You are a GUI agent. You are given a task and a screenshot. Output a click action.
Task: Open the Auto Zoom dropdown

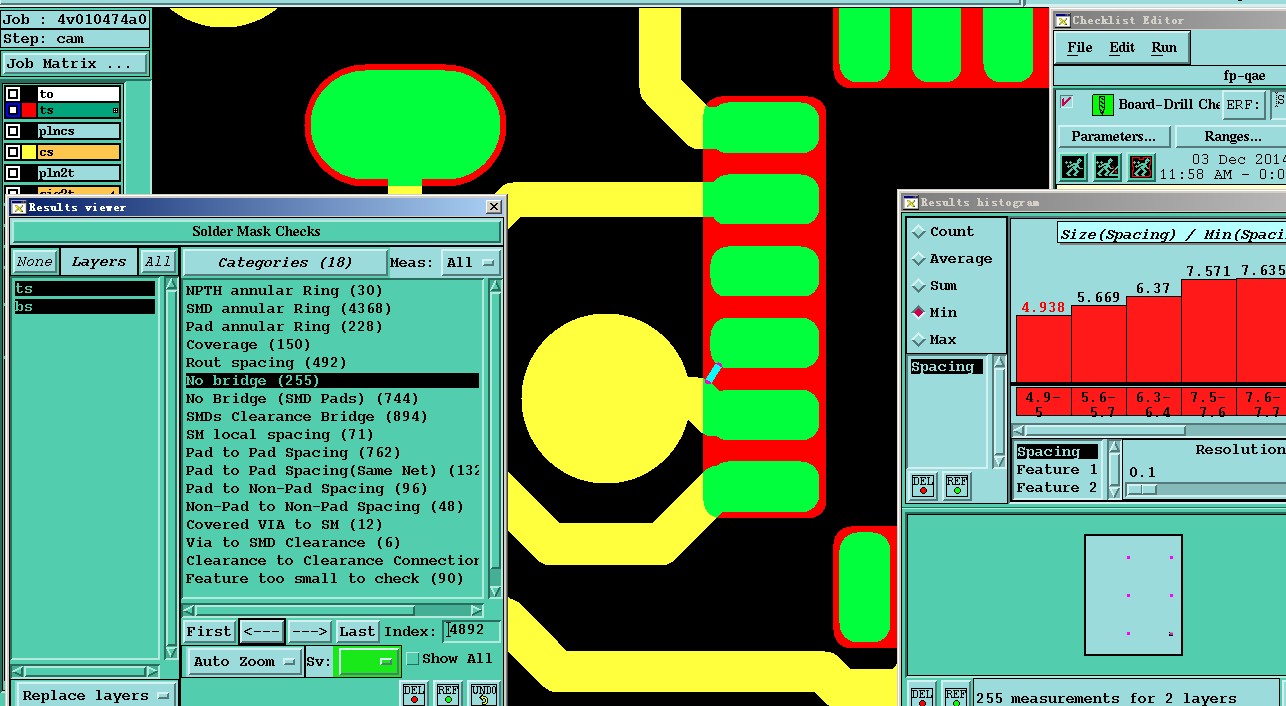pos(245,661)
